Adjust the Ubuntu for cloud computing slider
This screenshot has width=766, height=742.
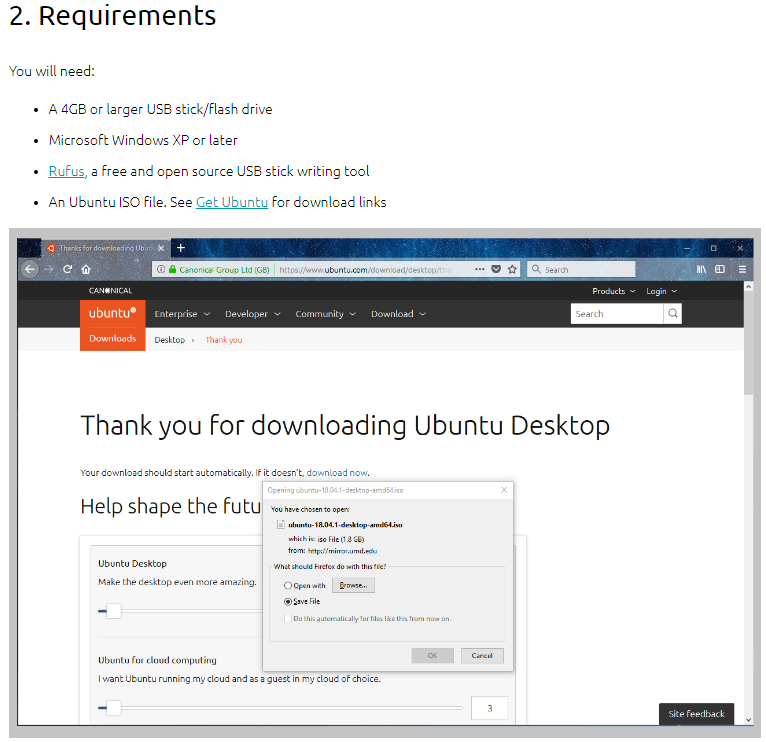113,708
